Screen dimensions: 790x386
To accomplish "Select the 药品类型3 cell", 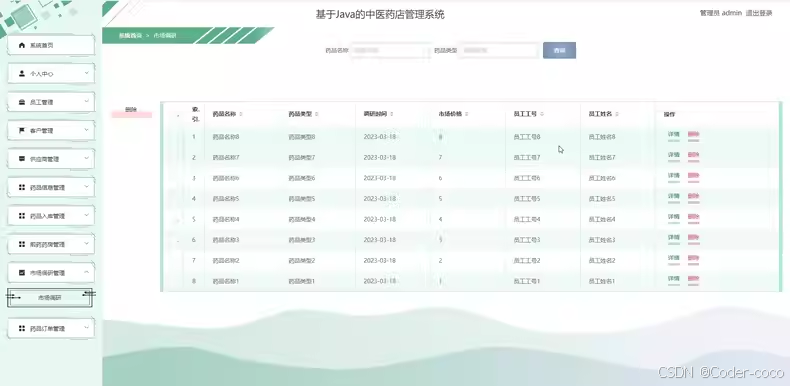I will click(x=302, y=240).
